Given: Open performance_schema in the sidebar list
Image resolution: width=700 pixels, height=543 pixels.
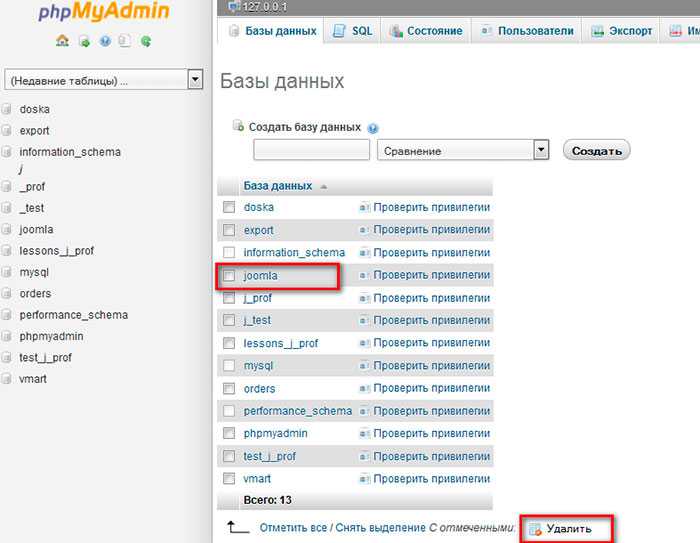Looking at the screenshot, I should [x=74, y=315].
